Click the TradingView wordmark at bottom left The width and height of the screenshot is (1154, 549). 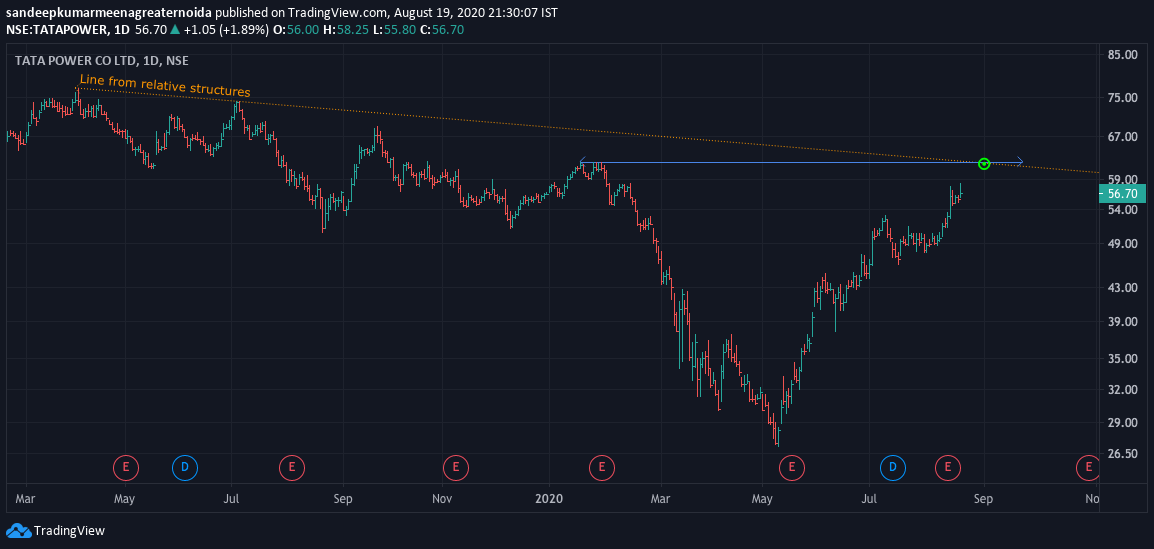tap(70, 531)
